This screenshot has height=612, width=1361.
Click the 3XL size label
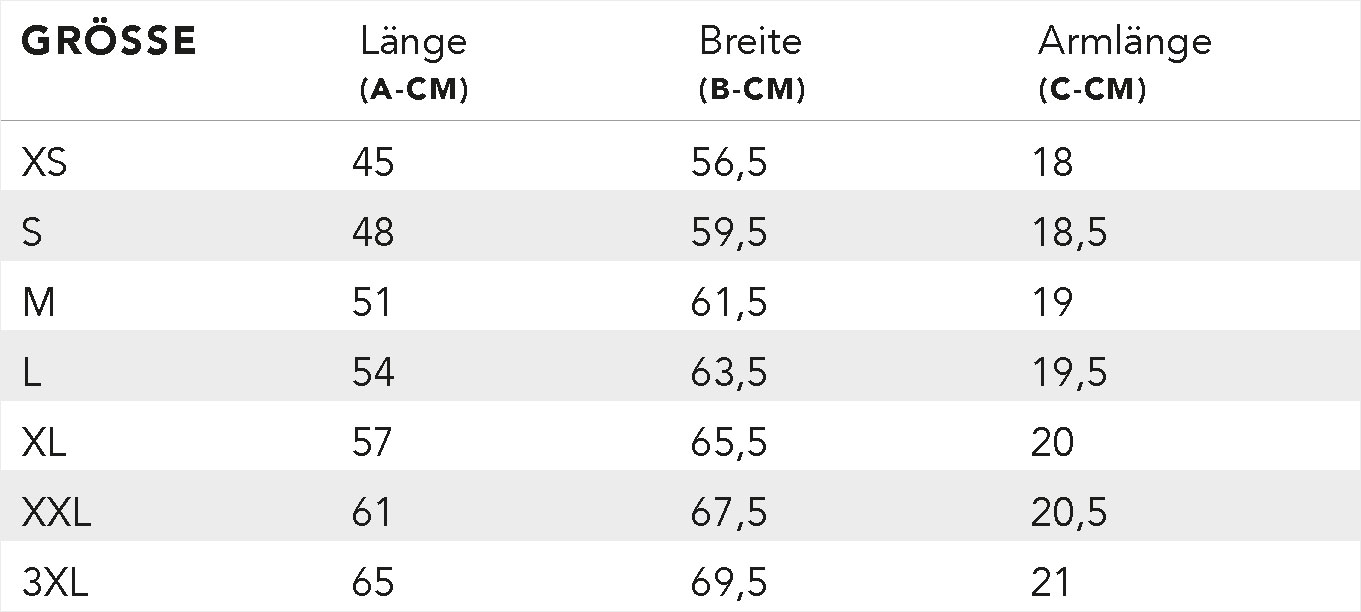(x=56, y=583)
